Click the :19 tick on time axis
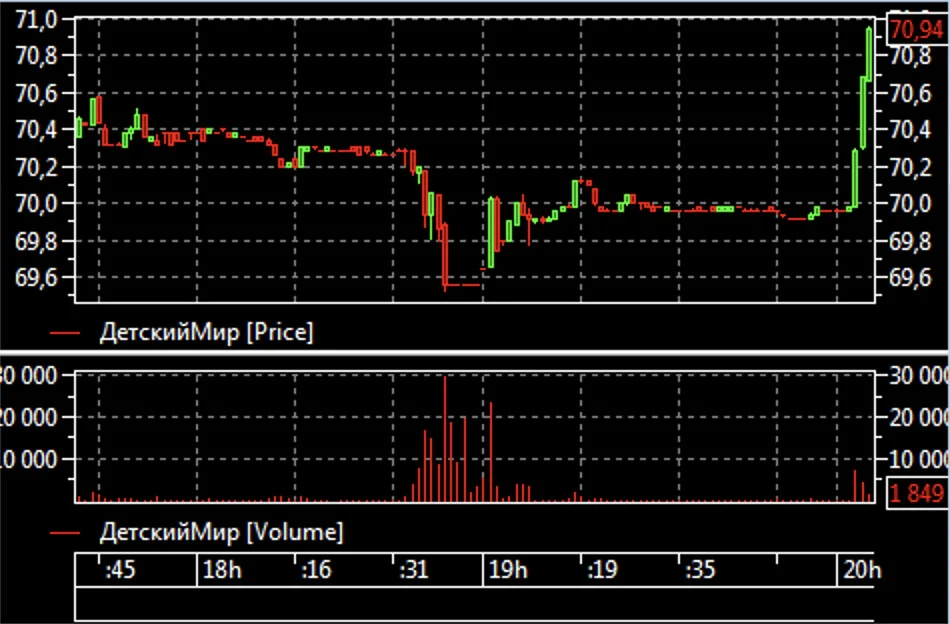The height and width of the screenshot is (624, 950). 602,569
